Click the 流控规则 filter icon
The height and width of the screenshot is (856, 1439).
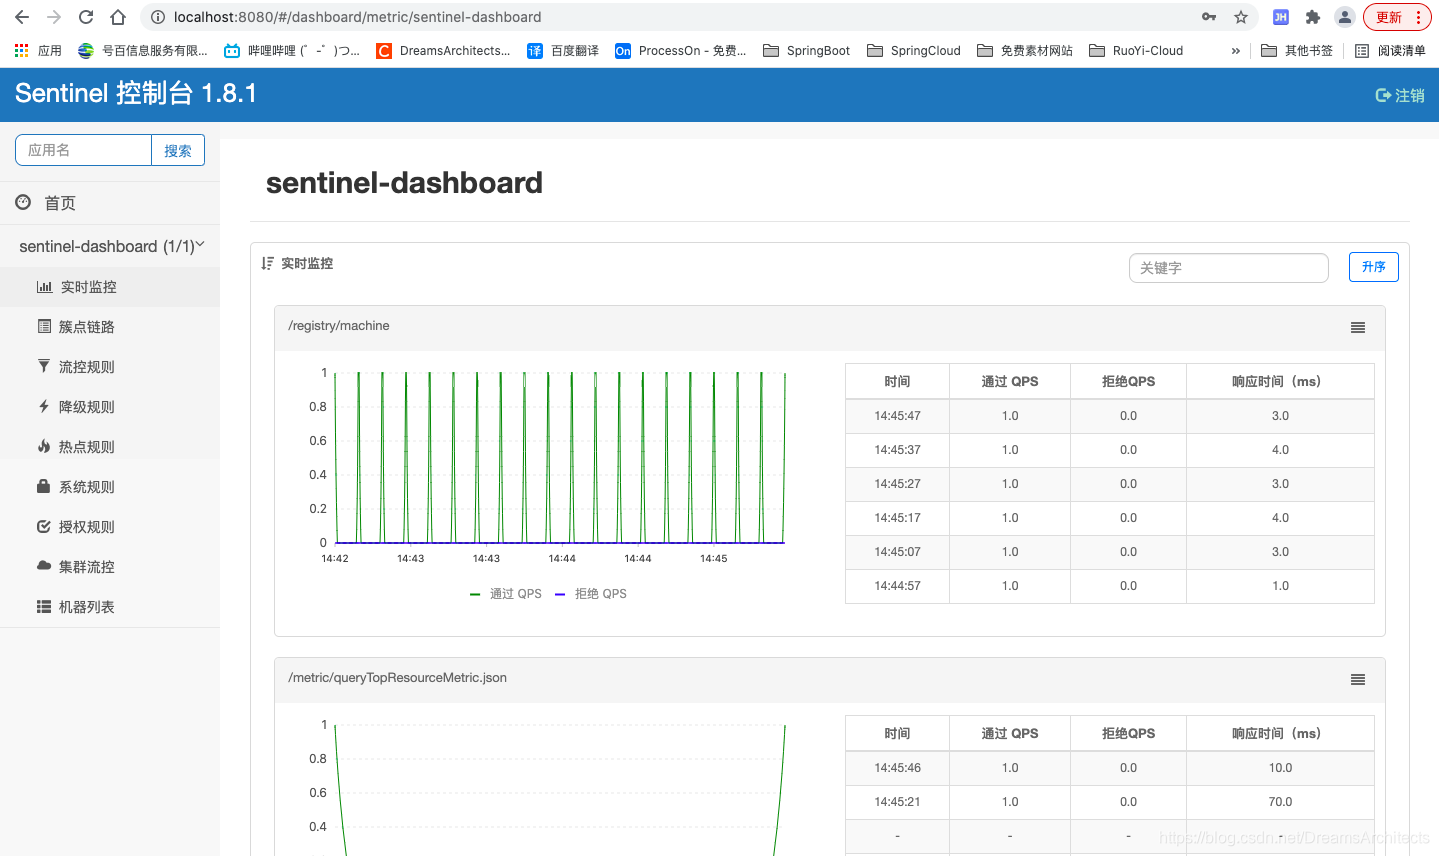44,366
